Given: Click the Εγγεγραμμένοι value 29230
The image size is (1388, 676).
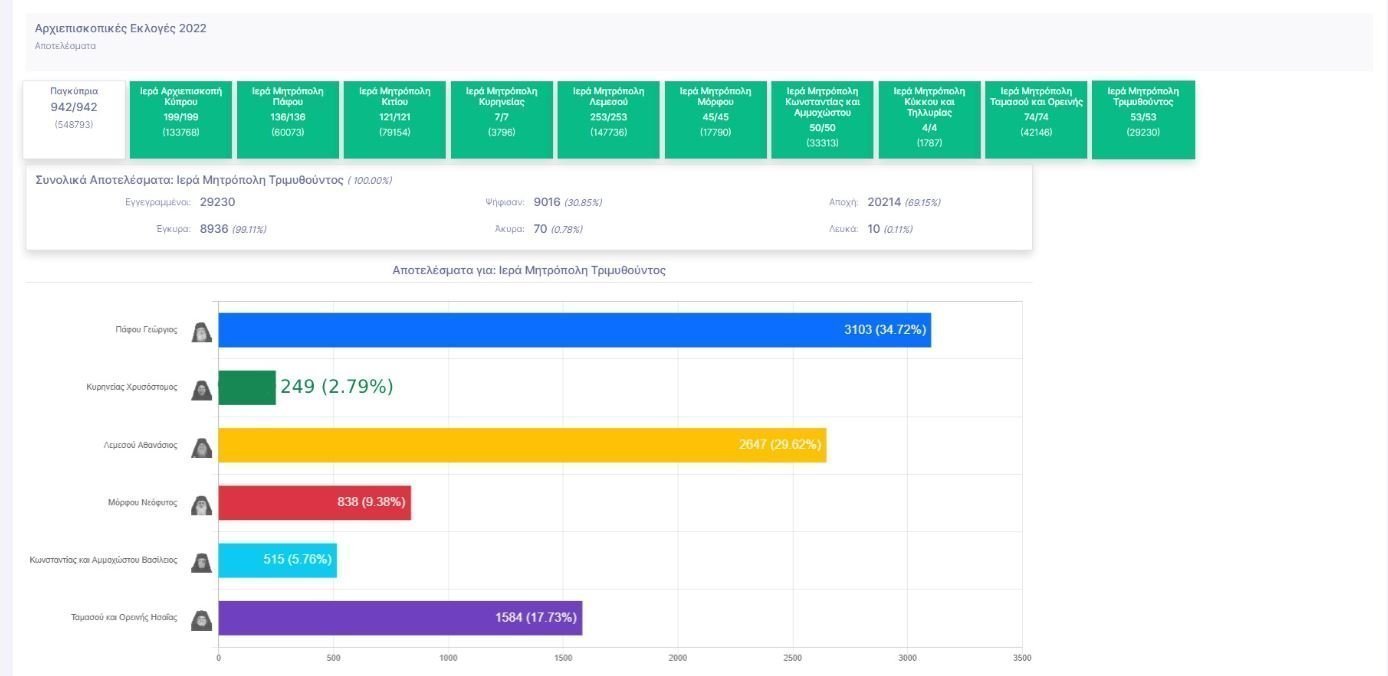Looking at the screenshot, I should [218, 202].
